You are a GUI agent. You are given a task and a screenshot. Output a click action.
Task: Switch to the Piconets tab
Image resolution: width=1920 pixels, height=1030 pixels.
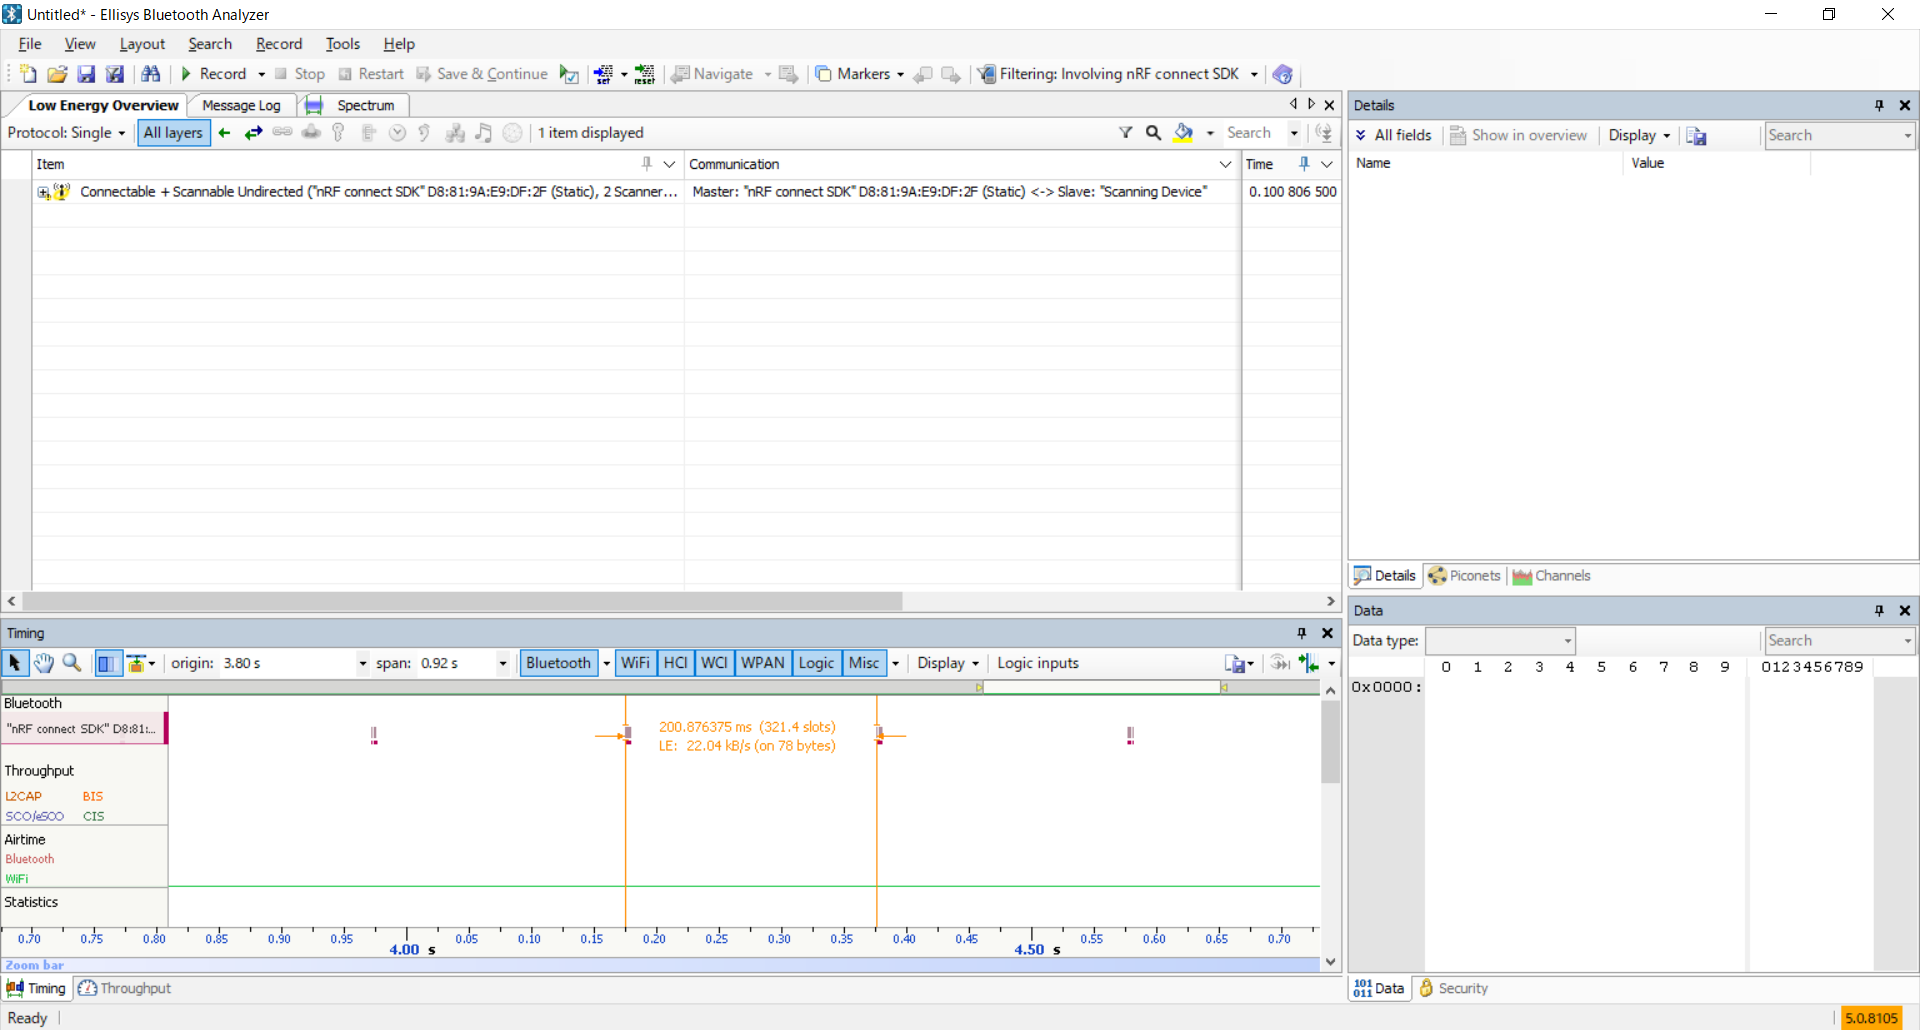pos(1465,576)
